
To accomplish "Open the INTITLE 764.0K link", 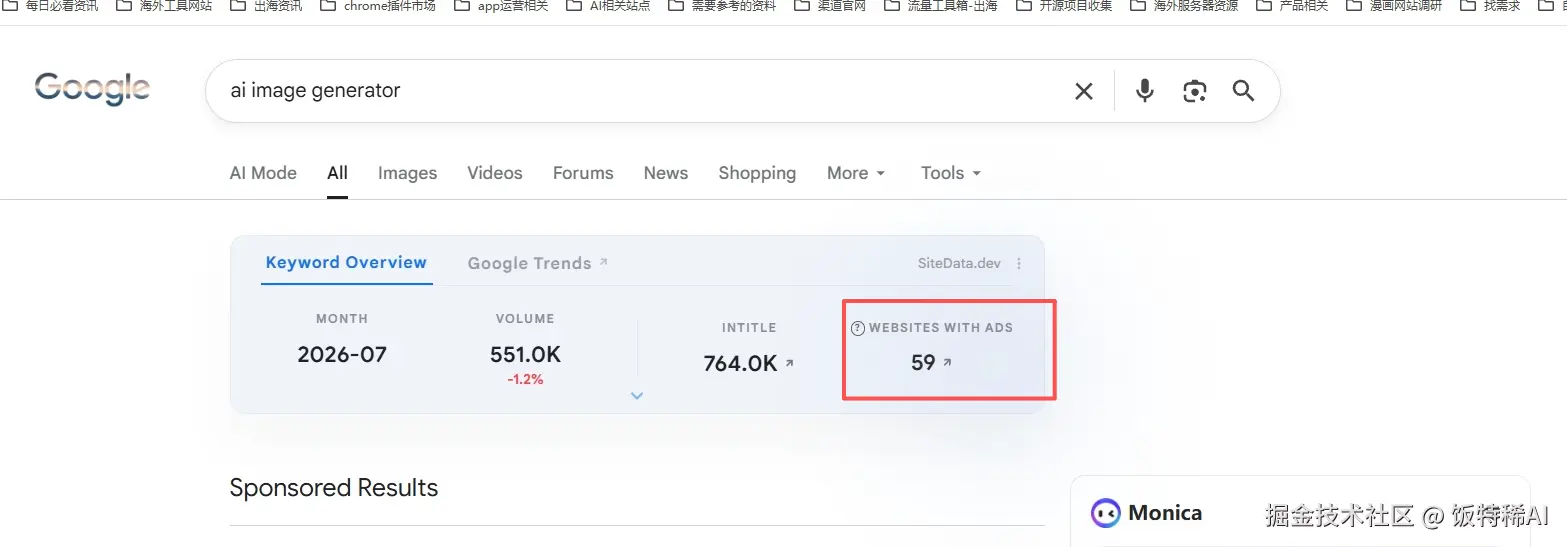I will (x=748, y=363).
